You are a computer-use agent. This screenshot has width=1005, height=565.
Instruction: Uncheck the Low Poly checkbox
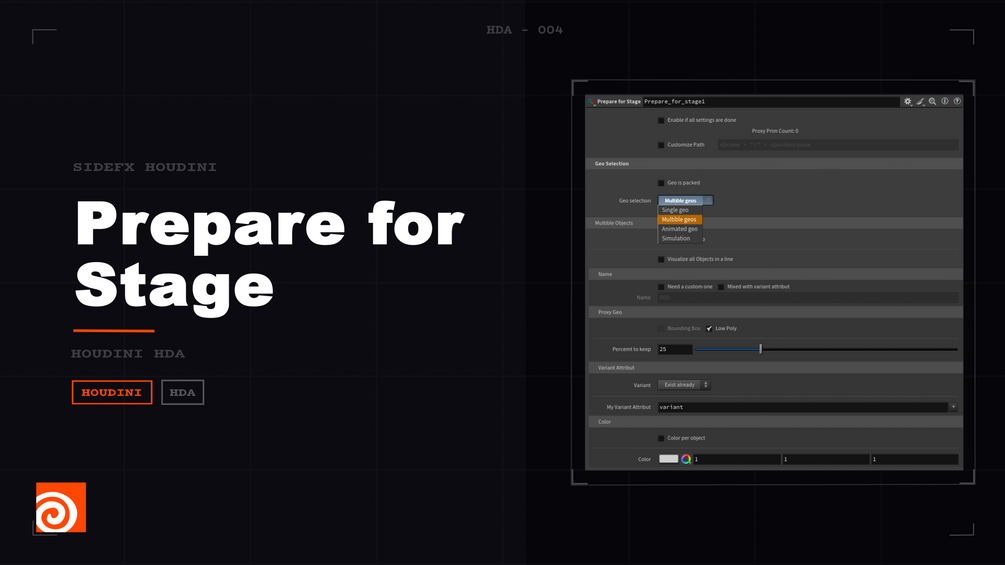tap(709, 329)
